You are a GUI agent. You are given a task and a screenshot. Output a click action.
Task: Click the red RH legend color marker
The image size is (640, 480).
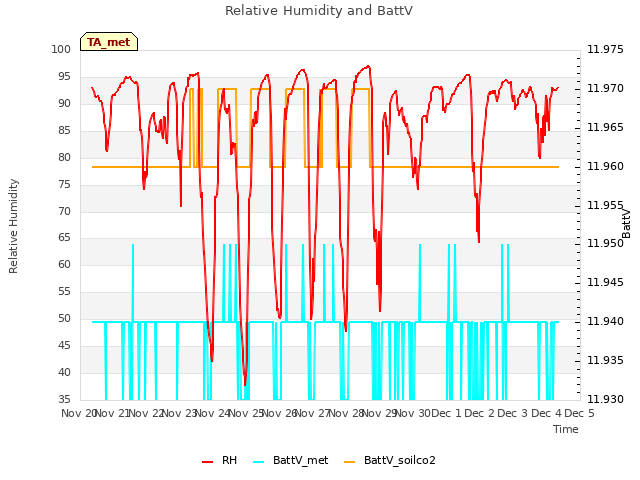(x=207, y=462)
